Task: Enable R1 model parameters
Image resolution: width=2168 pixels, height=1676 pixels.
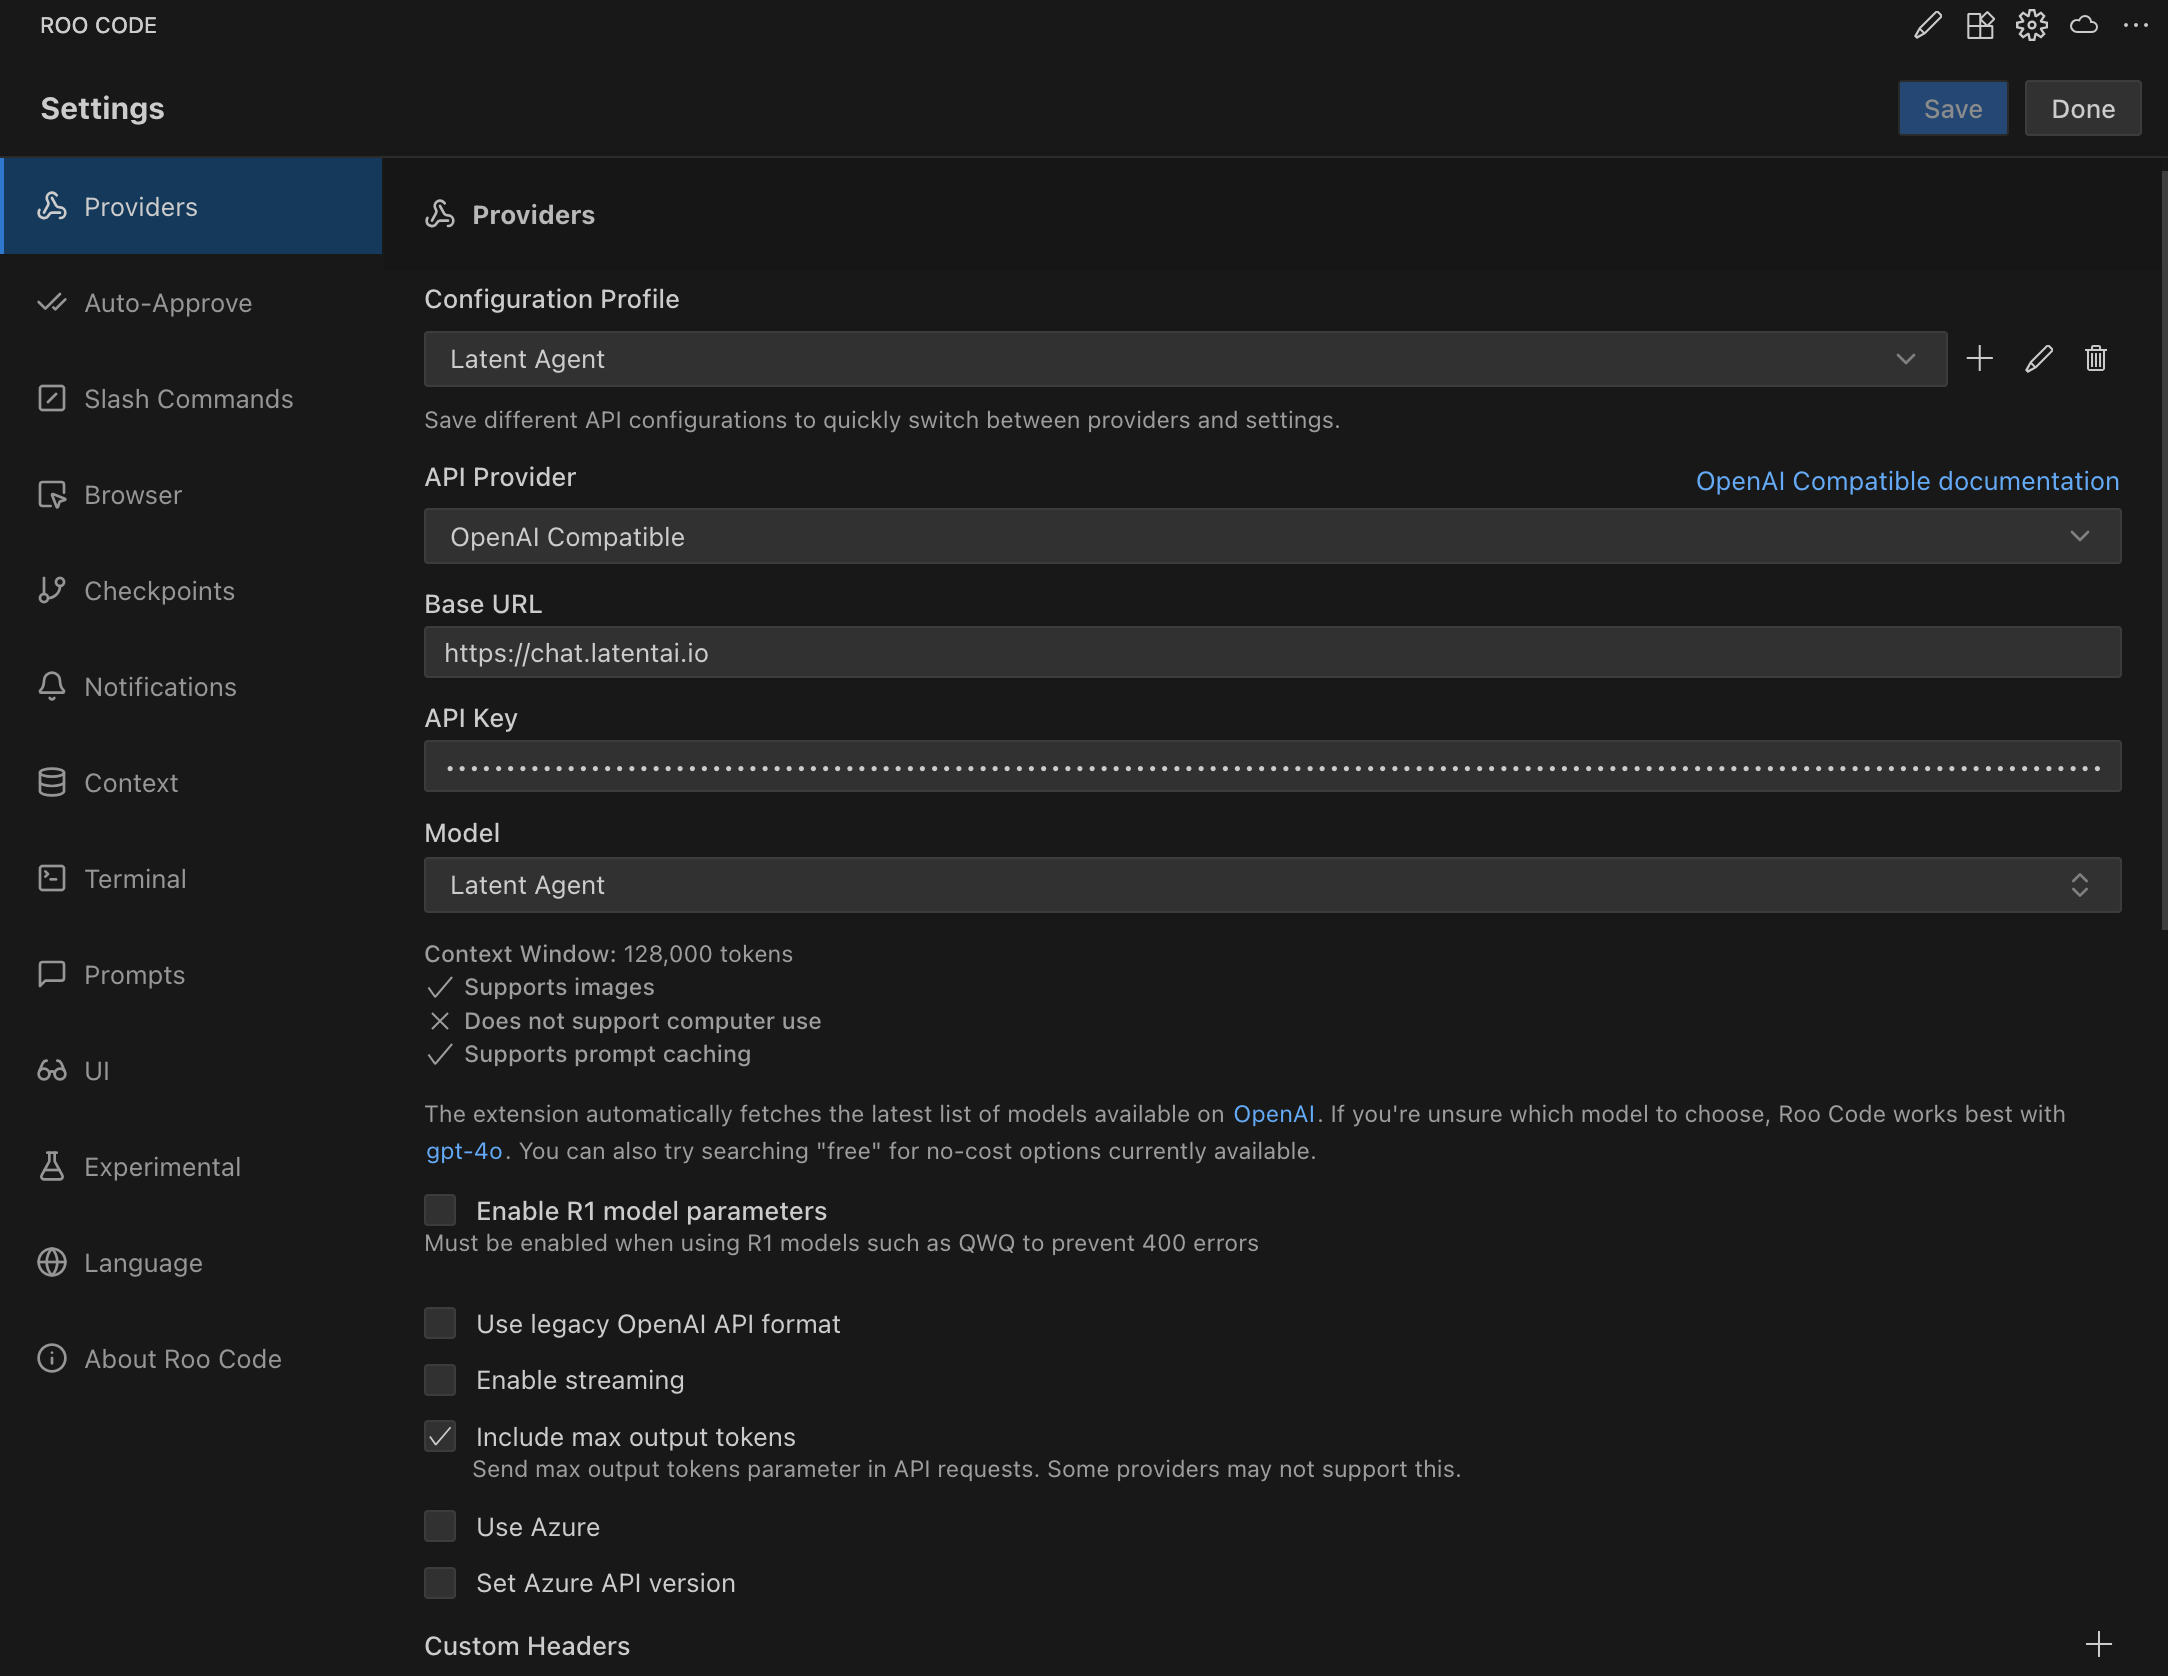Action: click(x=440, y=1210)
